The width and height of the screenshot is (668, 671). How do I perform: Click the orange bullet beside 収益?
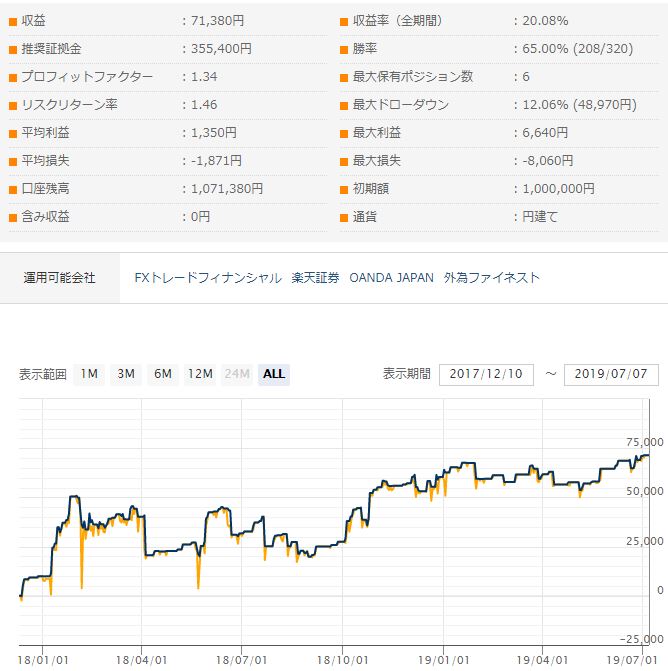12,20
